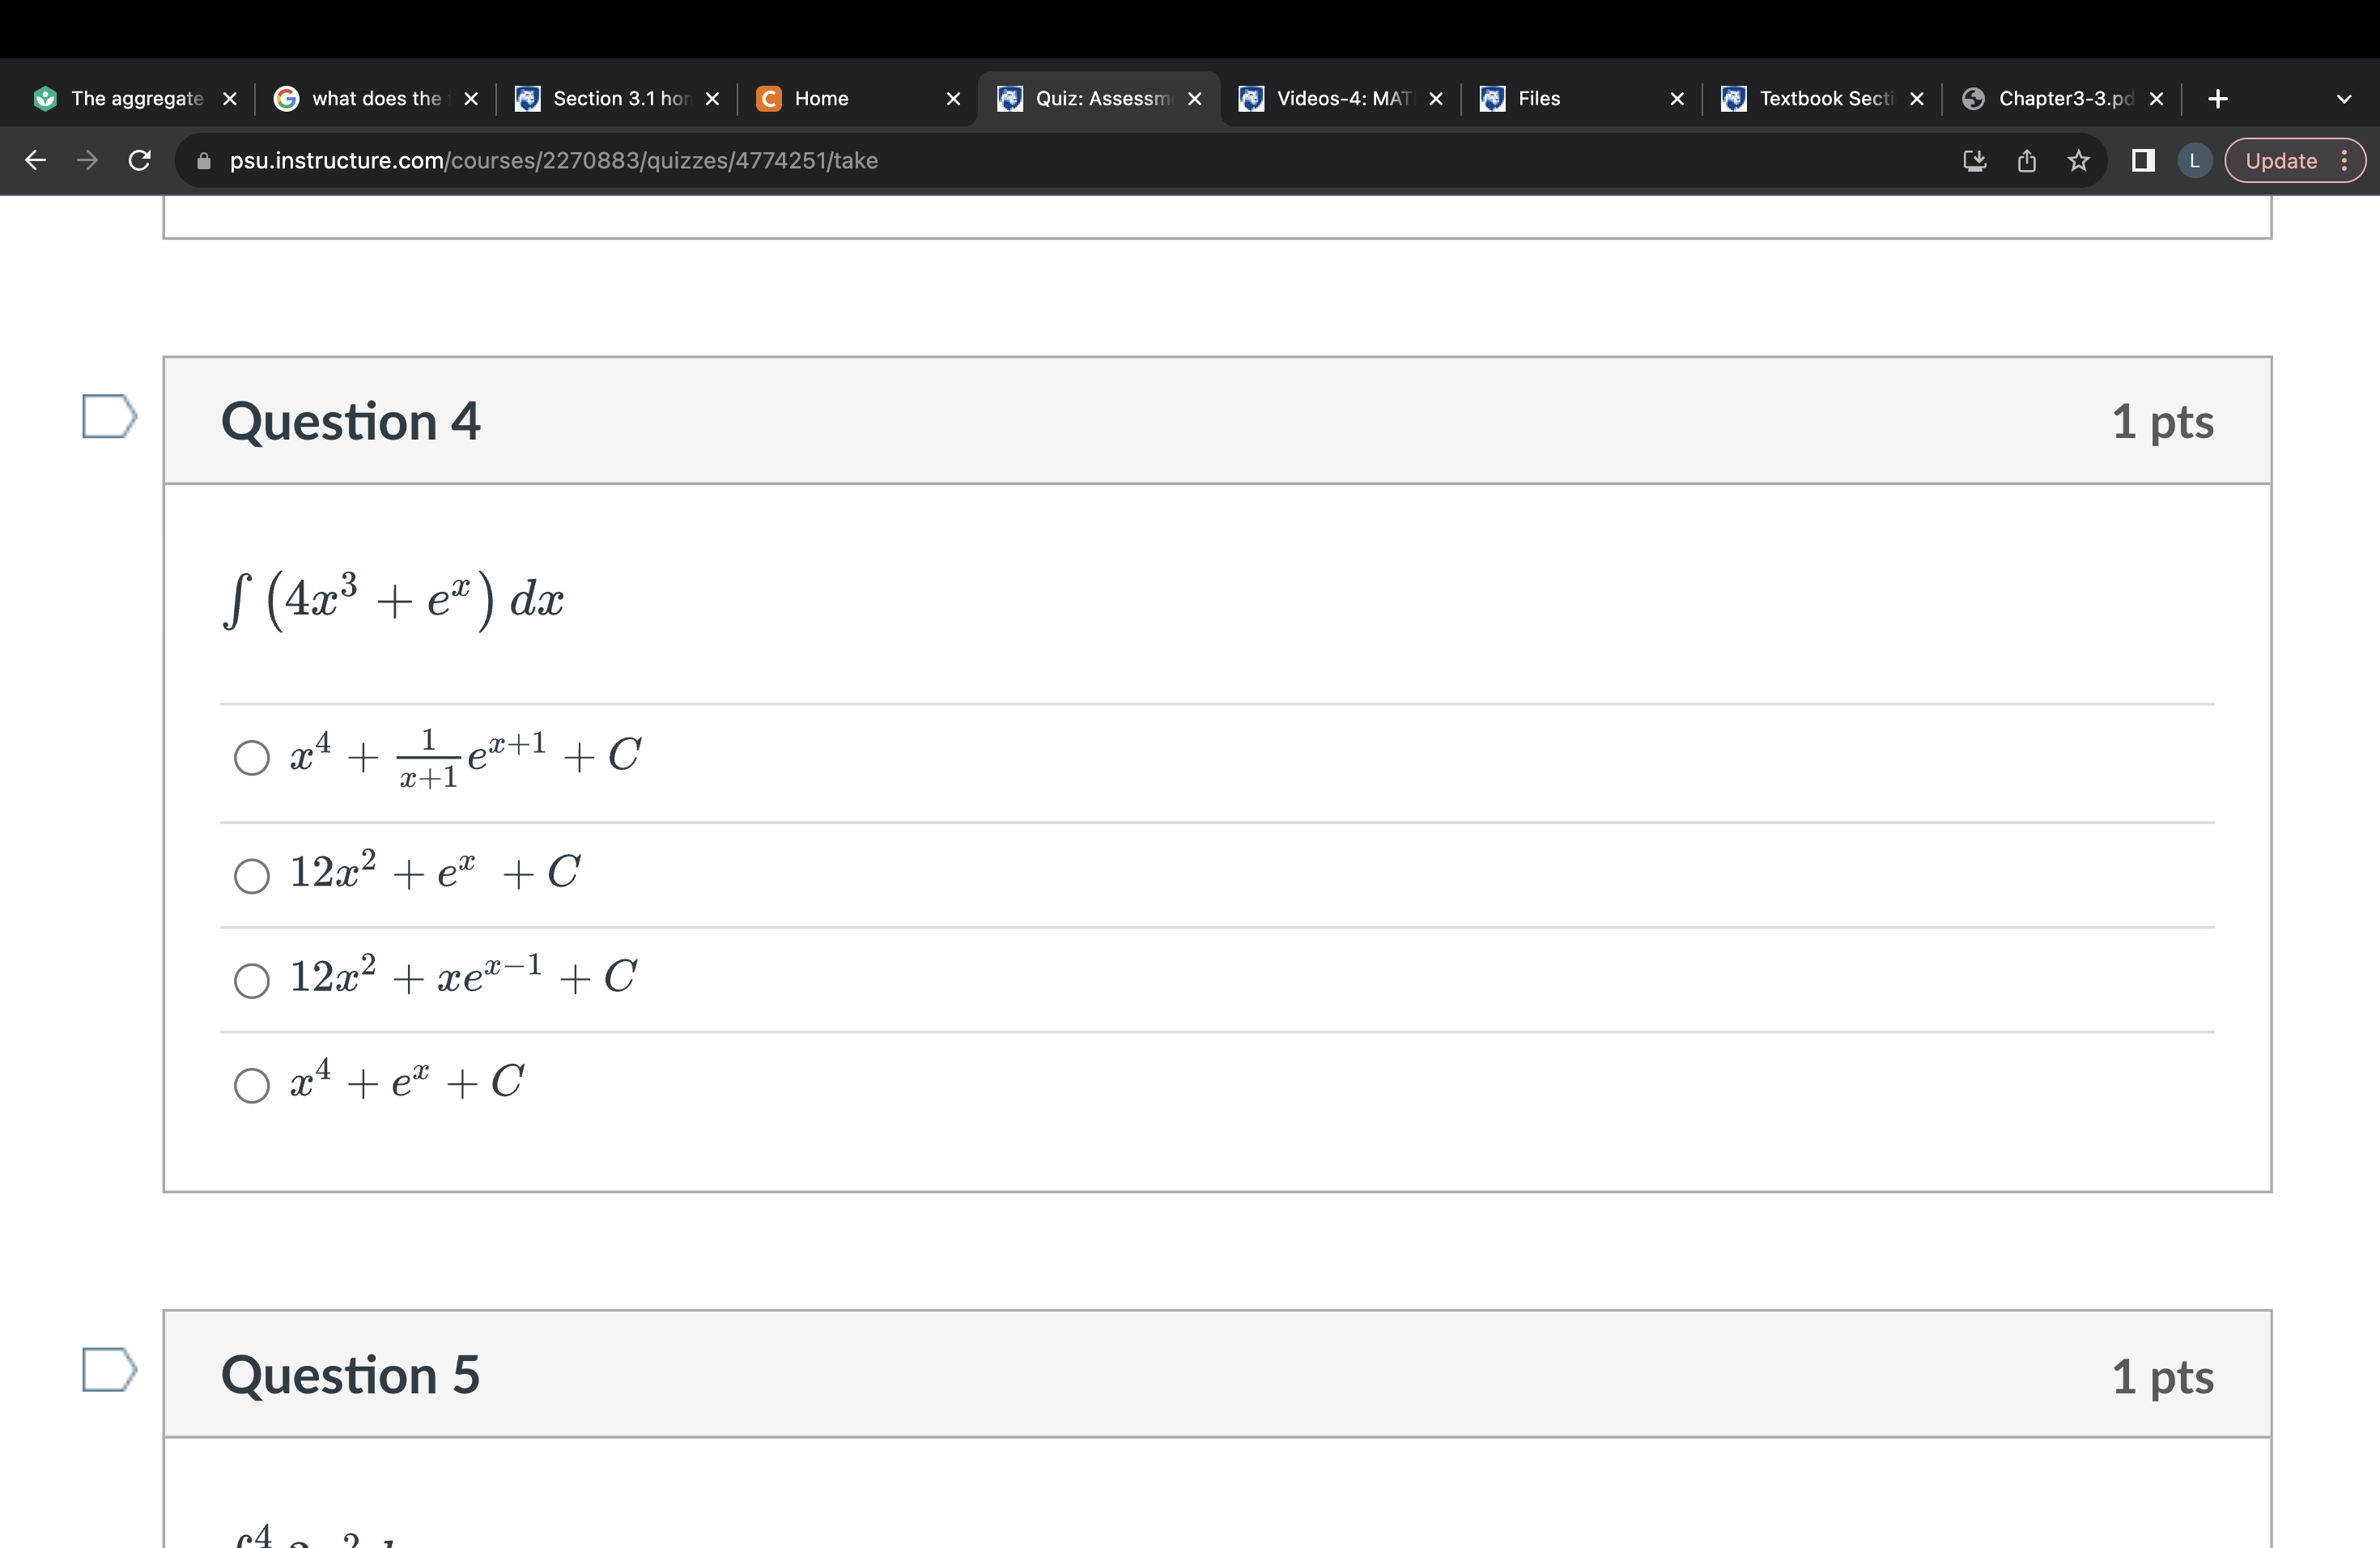The height and width of the screenshot is (1548, 2380).
Task: Select answer 12x² + eˣ + C
Action: [252, 876]
